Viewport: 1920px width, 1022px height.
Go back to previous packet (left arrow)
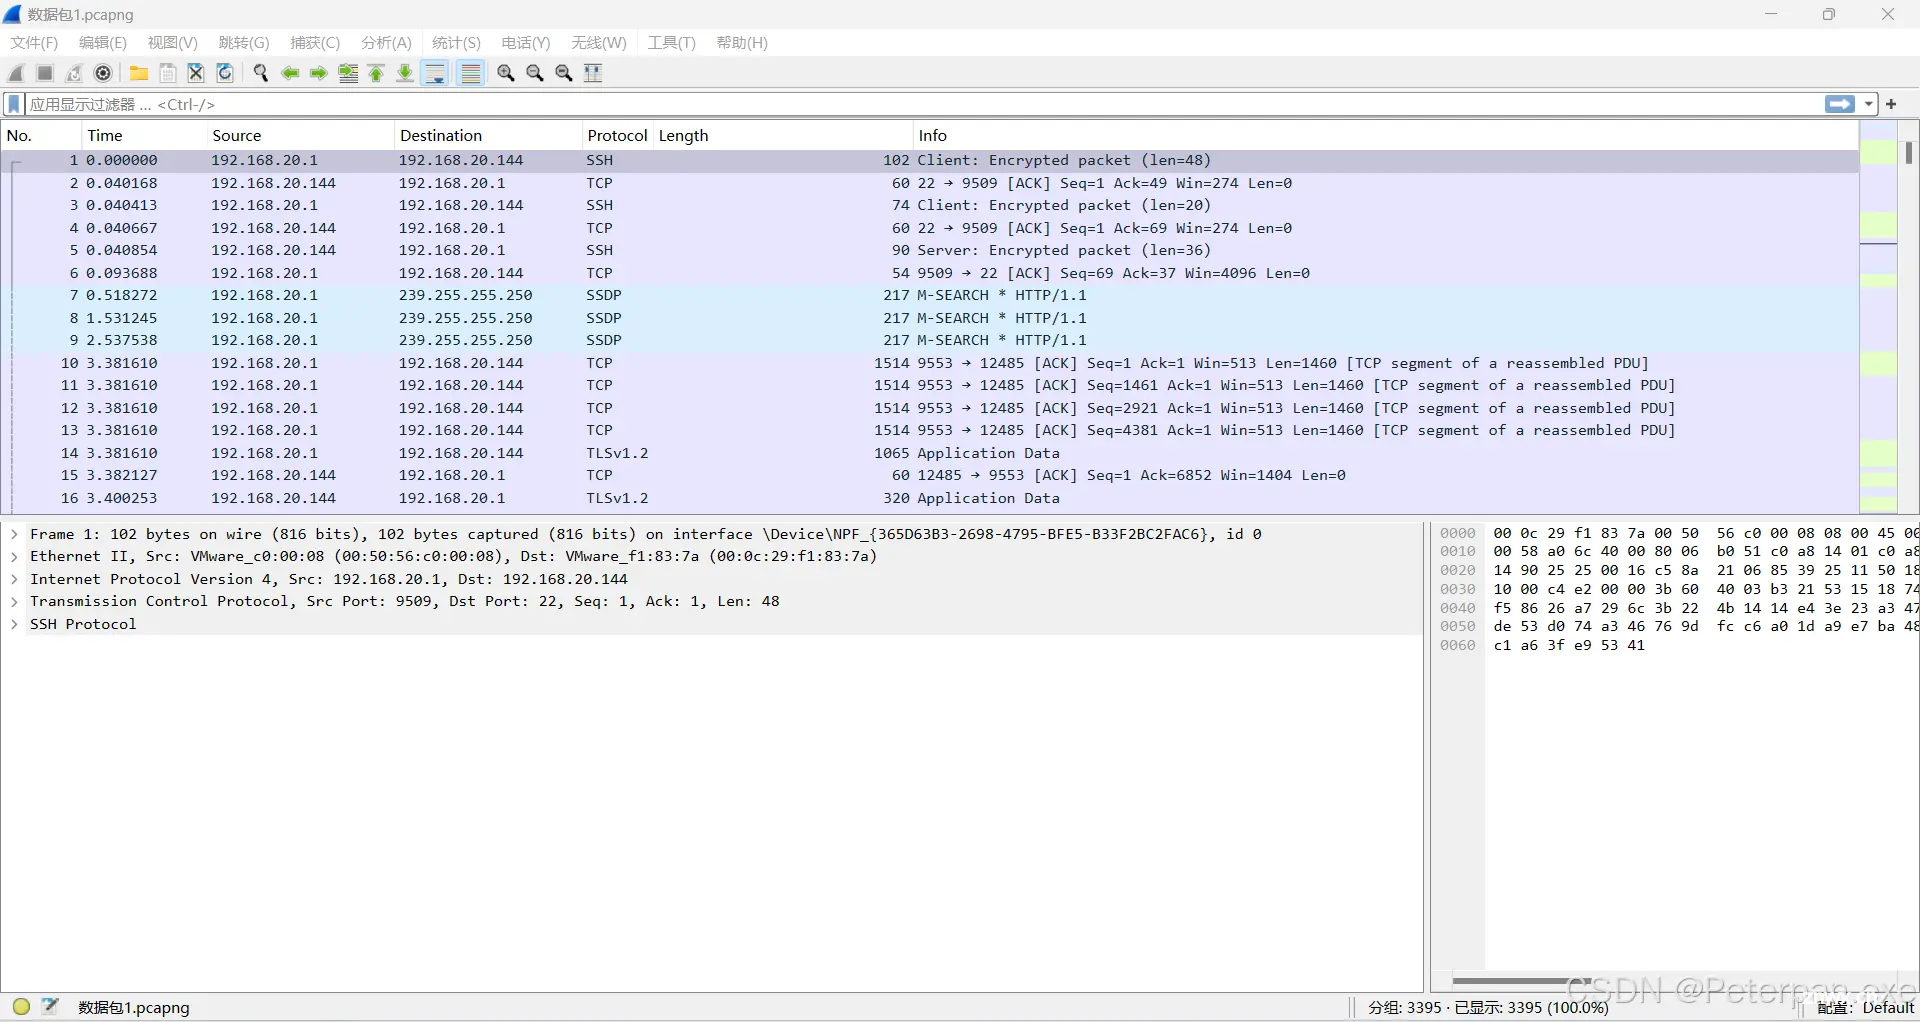(x=290, y=73)
